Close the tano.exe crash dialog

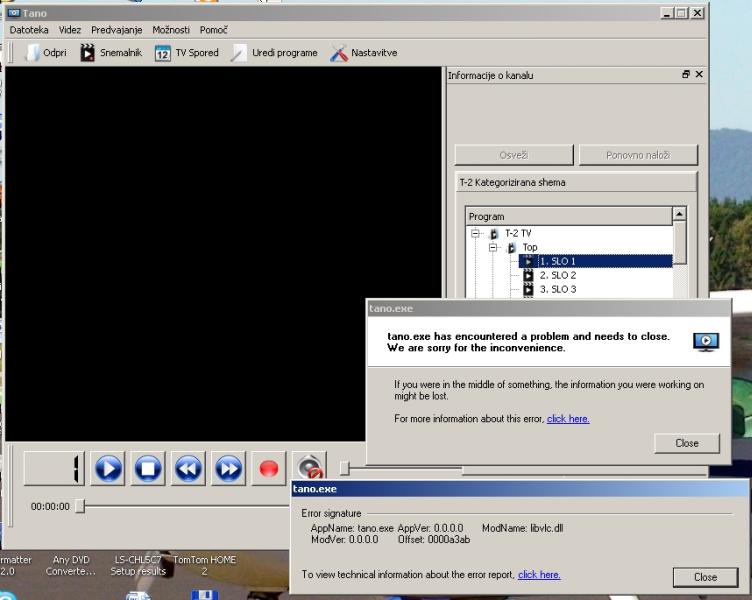pyautogui.click(x=687, y=443)
